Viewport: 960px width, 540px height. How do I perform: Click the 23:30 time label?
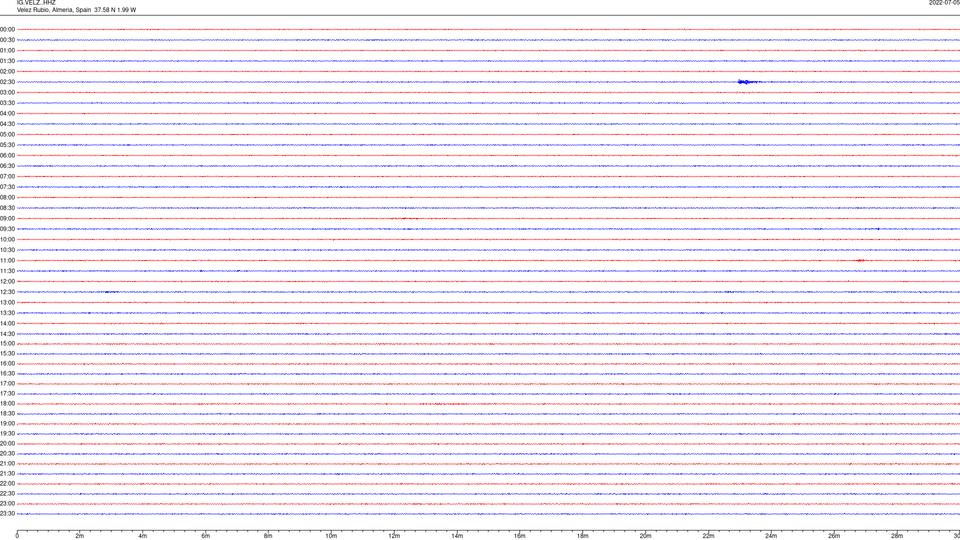7,514
